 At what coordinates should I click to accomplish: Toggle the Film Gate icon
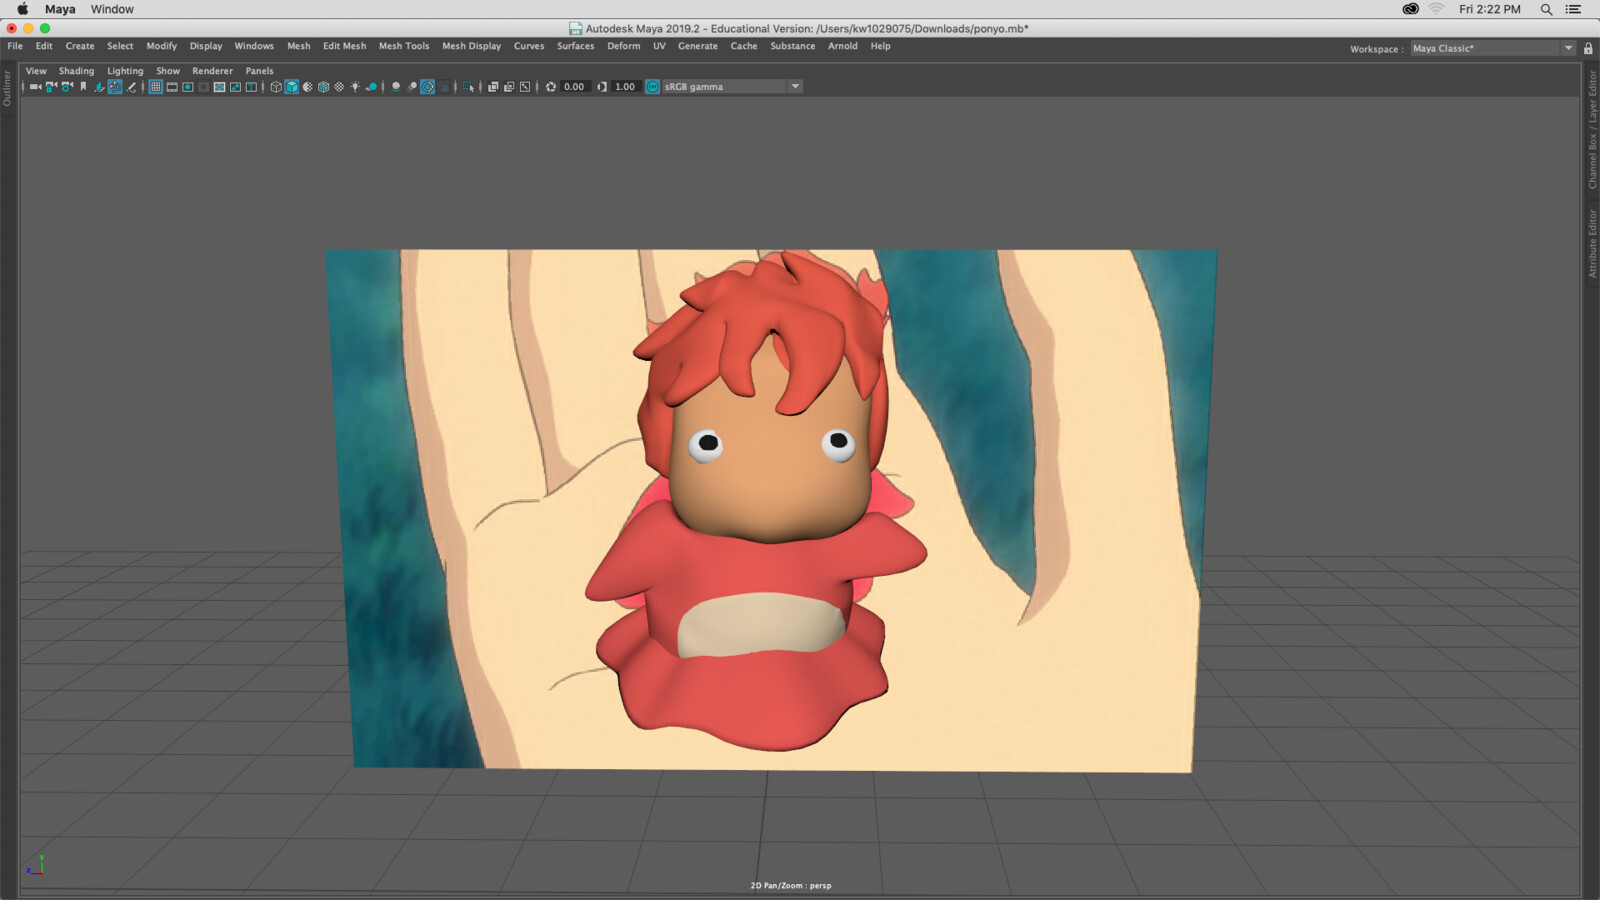[x=172, y=87]
